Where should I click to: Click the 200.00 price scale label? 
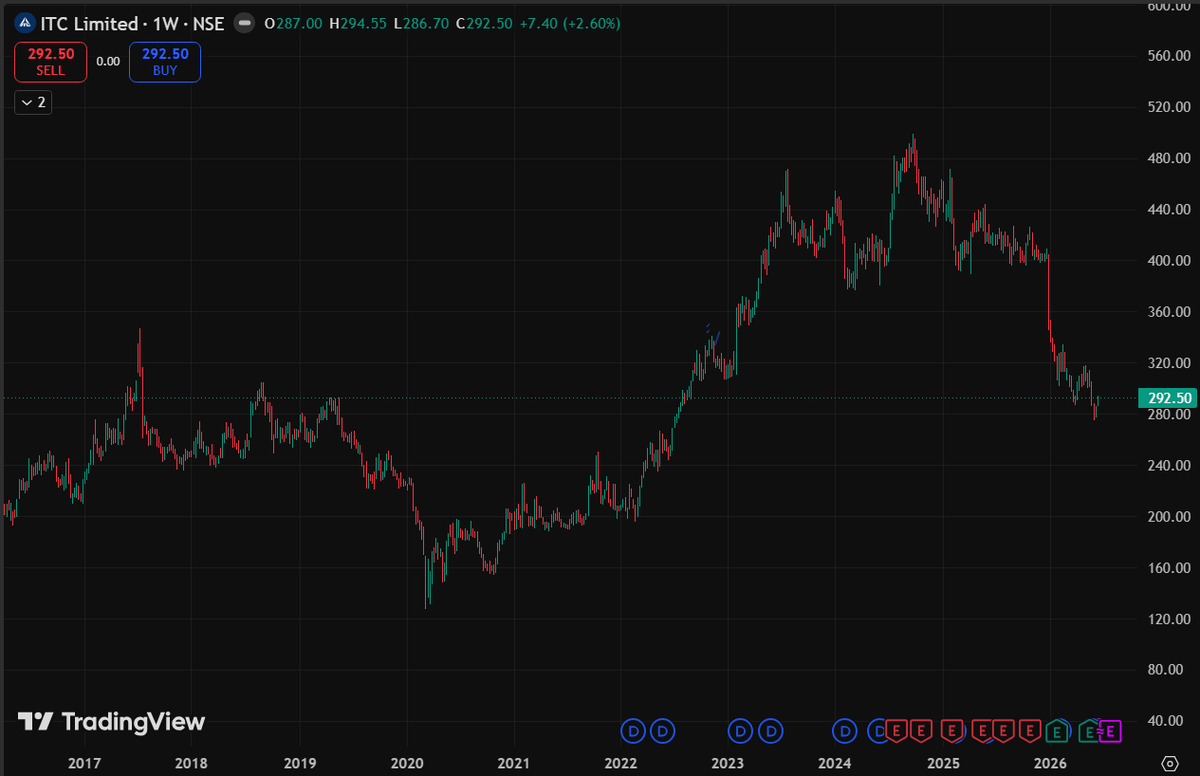[x=1171, y=517]
